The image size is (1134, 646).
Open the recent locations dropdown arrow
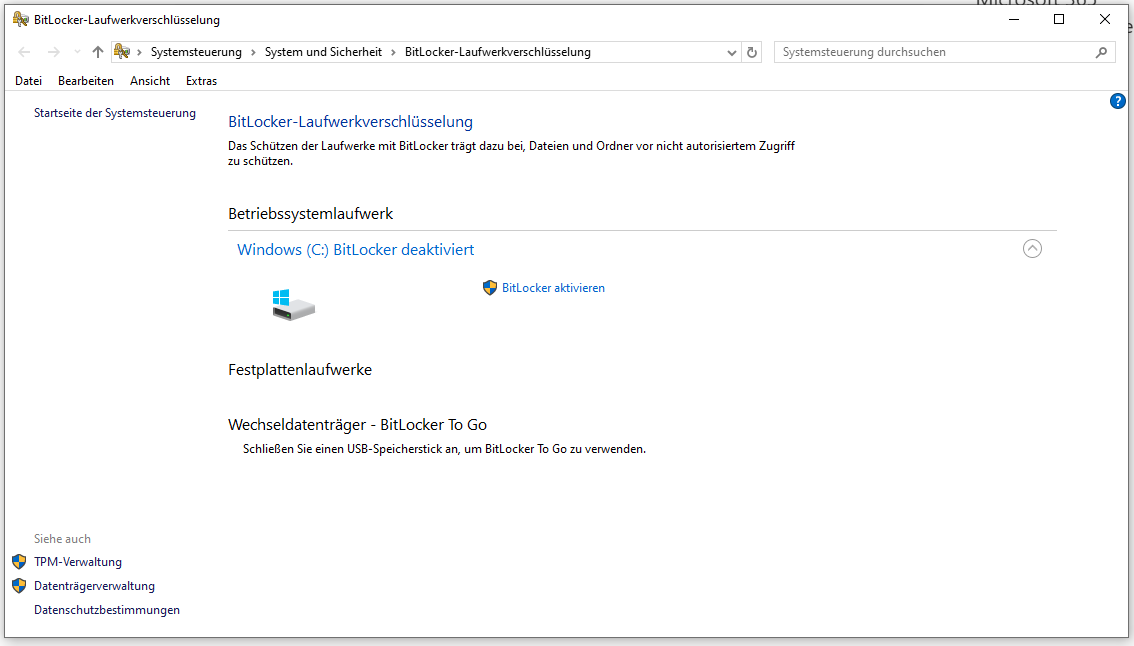pyautogui.click(x=77, y=52)
